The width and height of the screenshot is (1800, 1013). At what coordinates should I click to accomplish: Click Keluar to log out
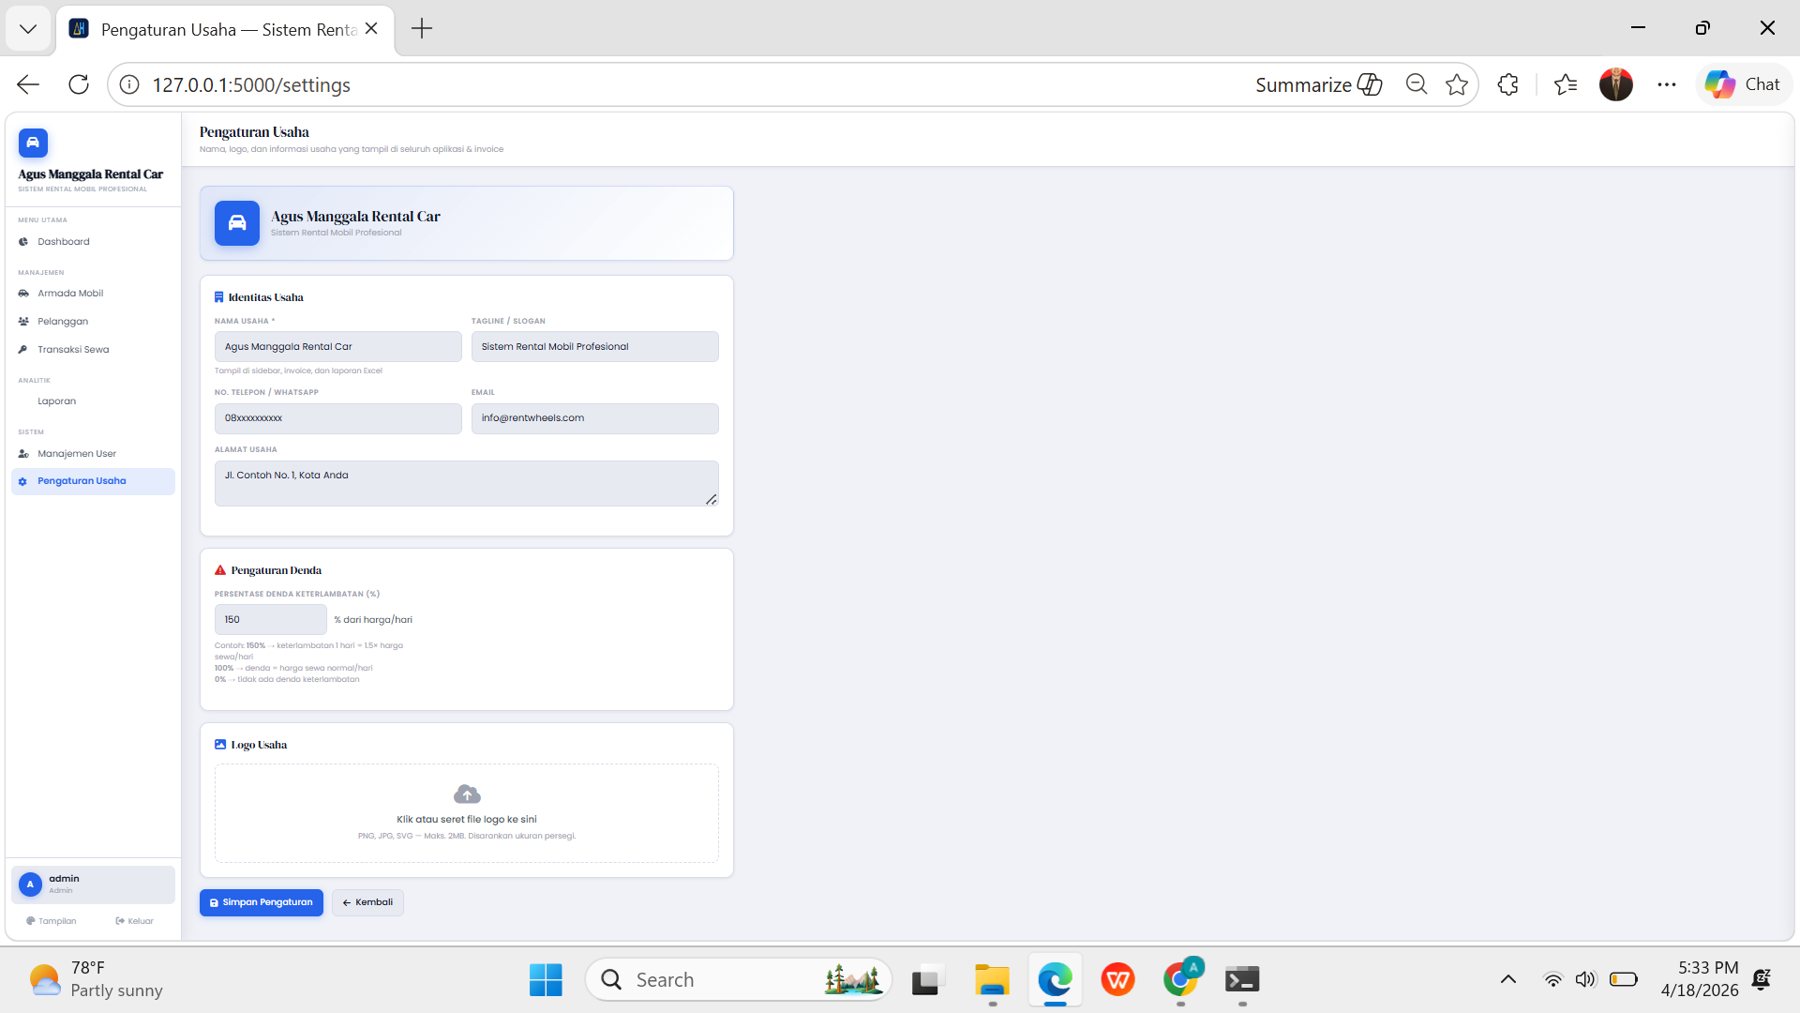135,921
